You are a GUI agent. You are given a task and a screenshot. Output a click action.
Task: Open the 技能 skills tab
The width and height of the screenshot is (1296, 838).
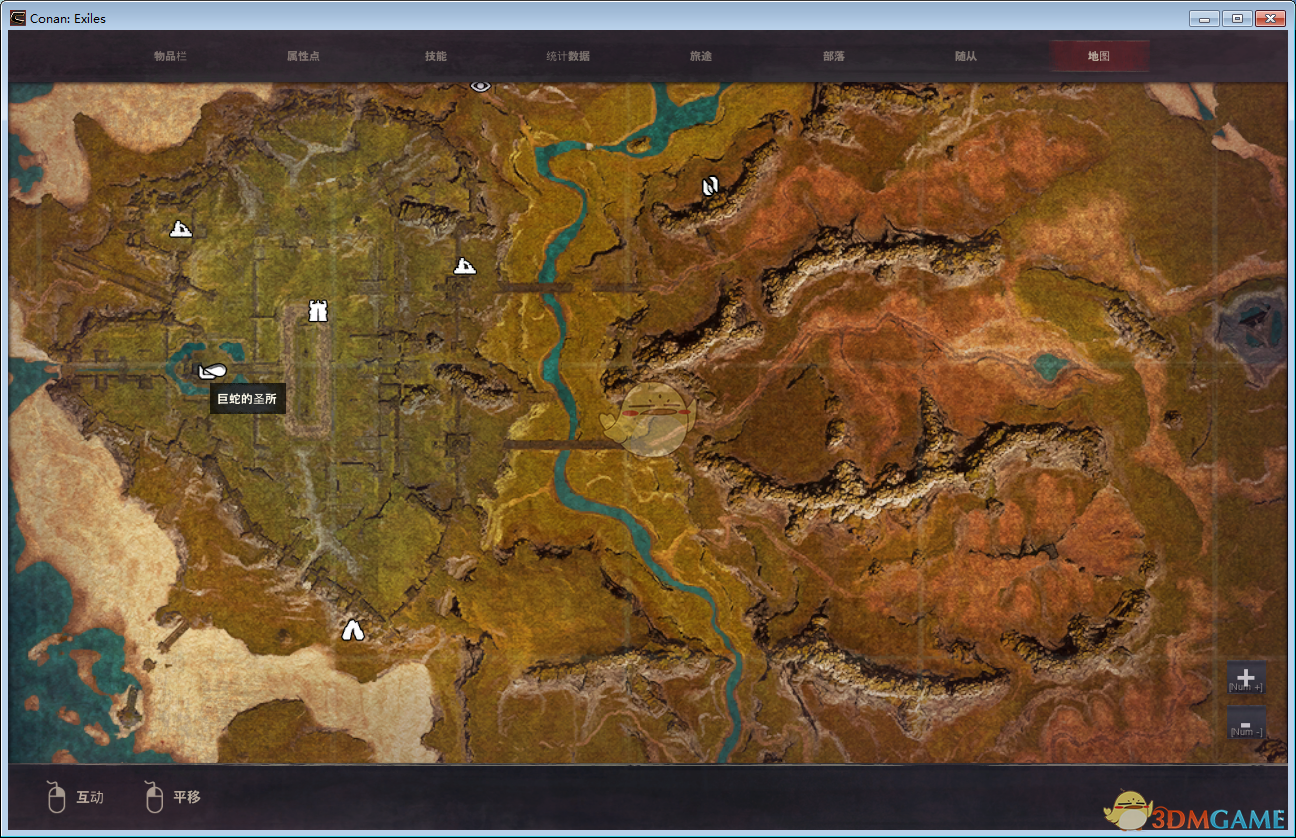pos(436,56)
